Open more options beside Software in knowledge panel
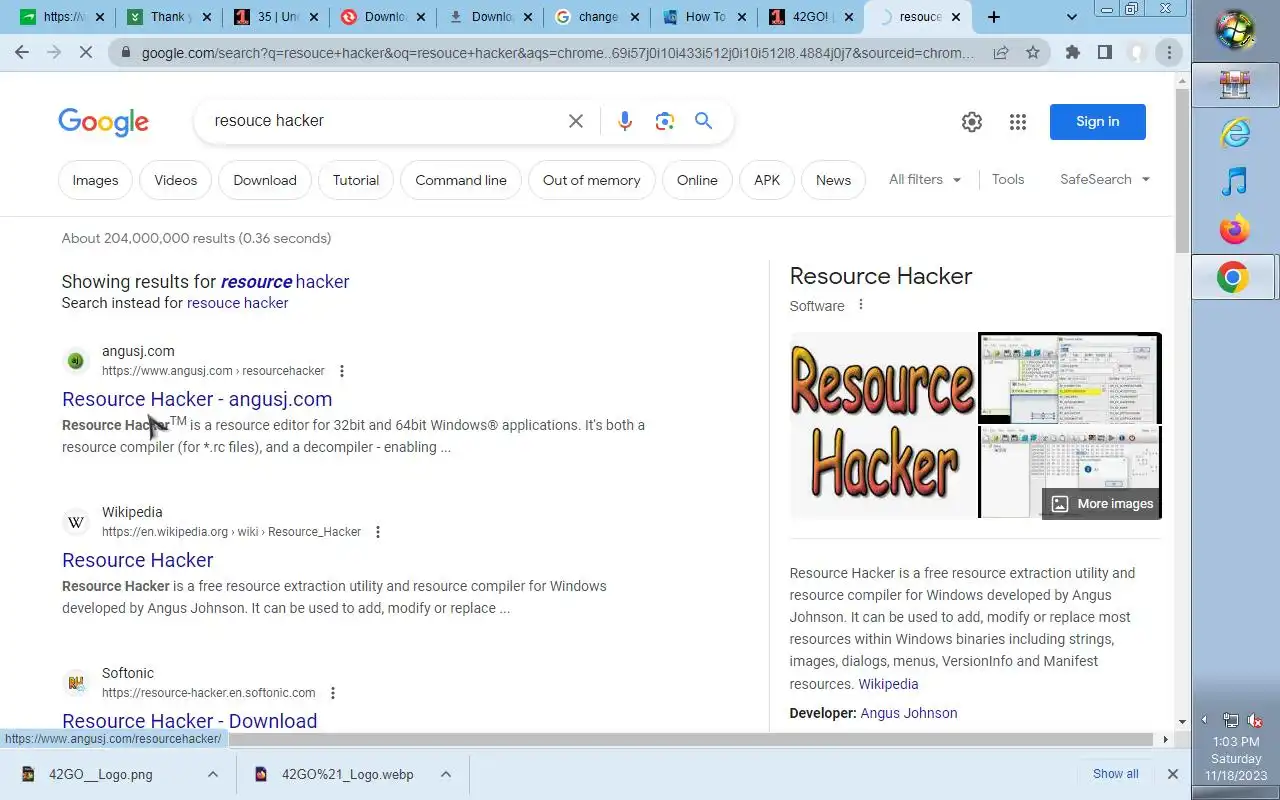The width and height of the screenshot is (1280, 800). point(861,305)
